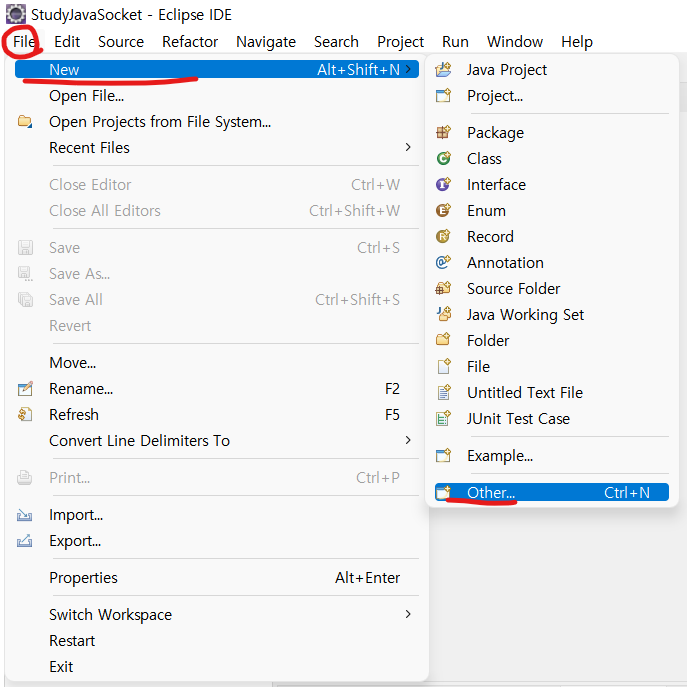Click the Export icon

coord(25,541)
